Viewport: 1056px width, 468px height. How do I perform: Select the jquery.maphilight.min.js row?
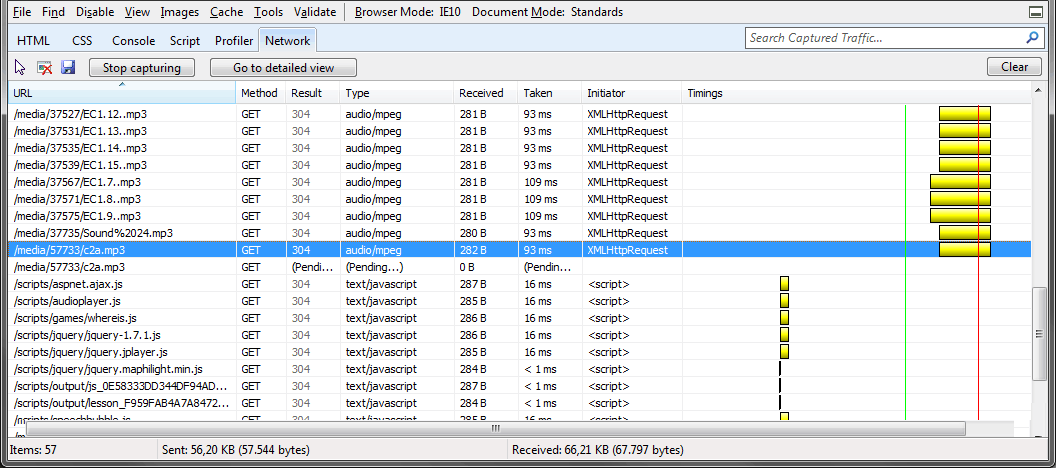(519, 368)
